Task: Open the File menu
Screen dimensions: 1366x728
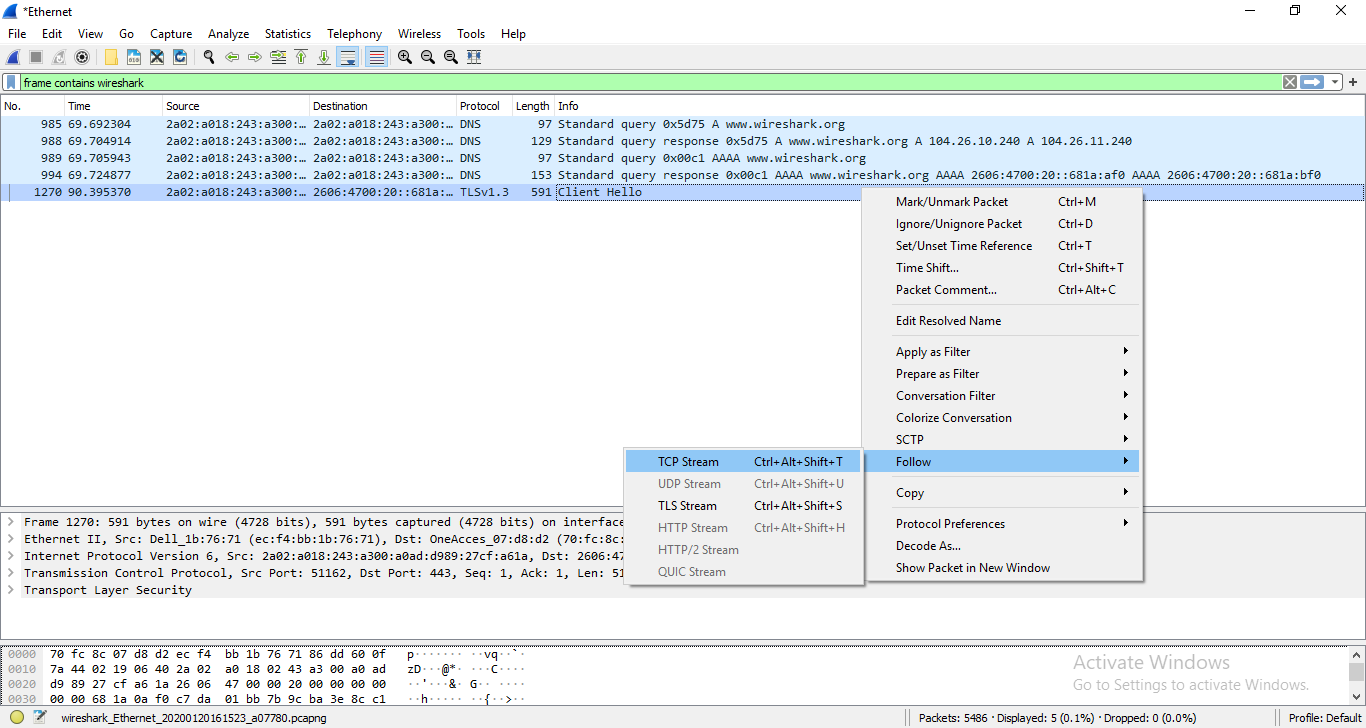Action: point(17,33)
